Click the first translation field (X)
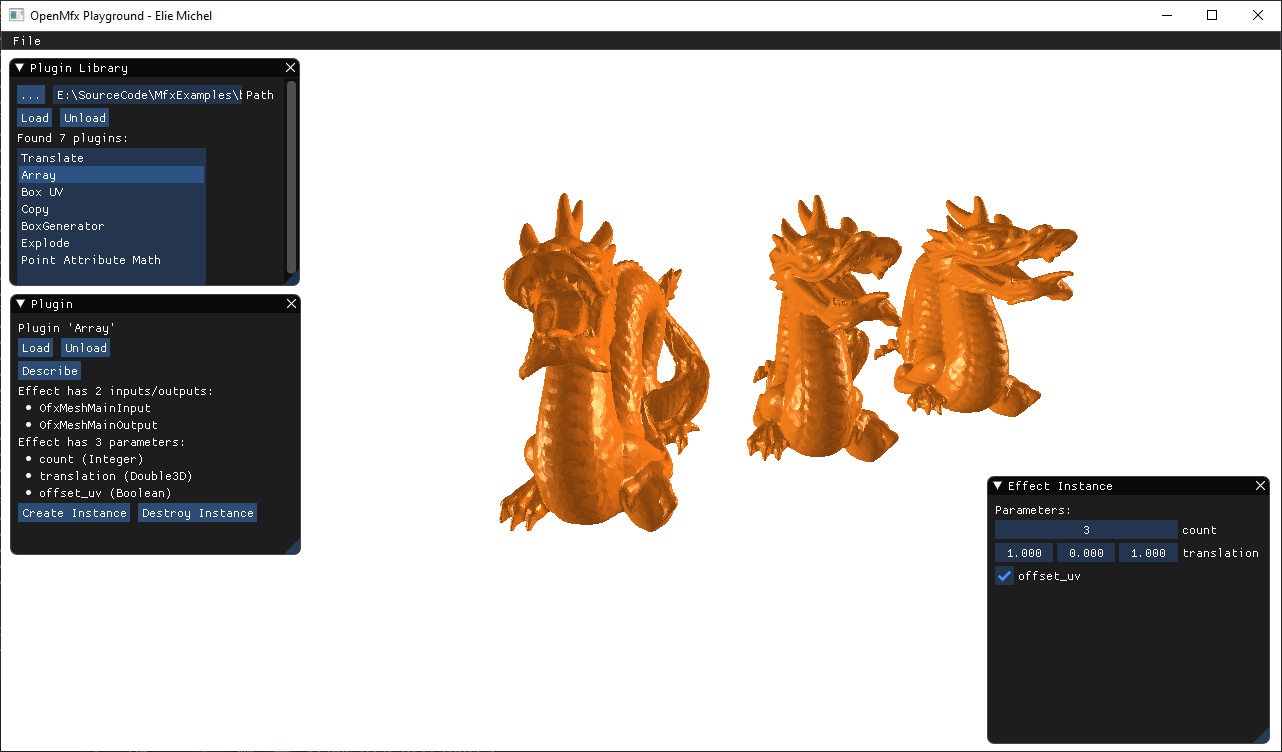1282x752 pixels. click(1024, 553)
